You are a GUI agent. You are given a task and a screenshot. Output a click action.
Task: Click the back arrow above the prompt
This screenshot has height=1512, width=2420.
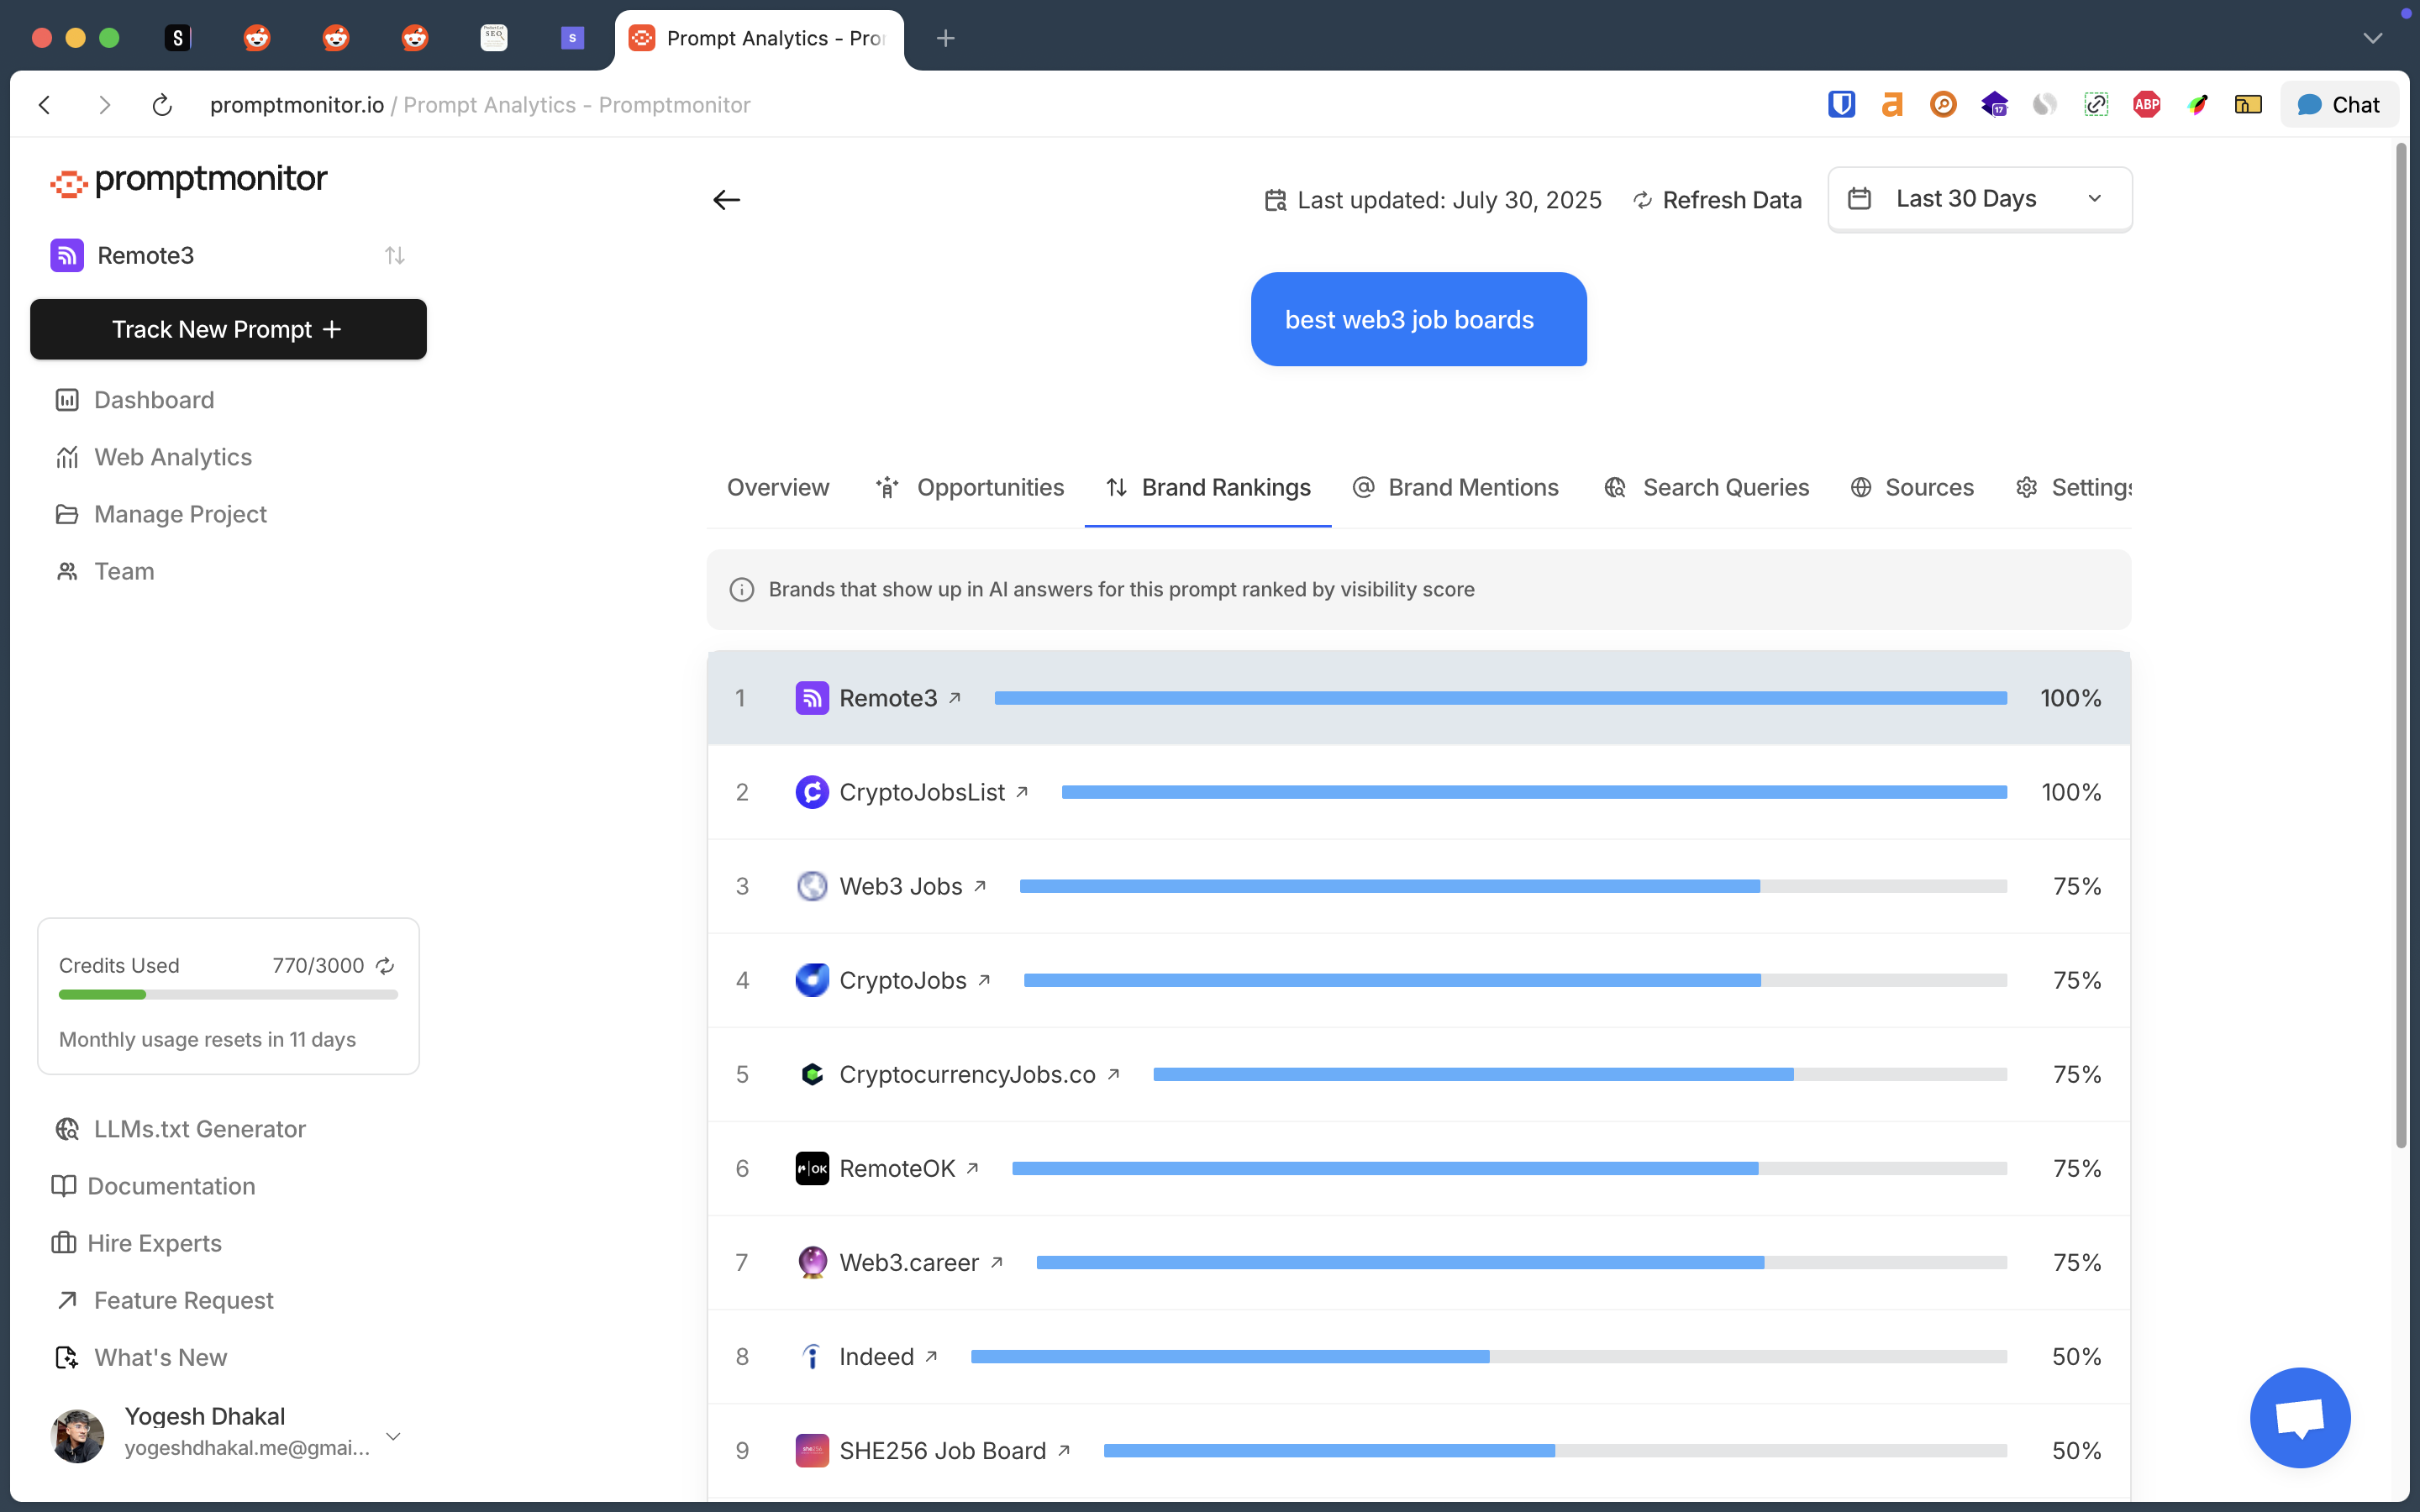pyautogui.click(x=726, y=200)
